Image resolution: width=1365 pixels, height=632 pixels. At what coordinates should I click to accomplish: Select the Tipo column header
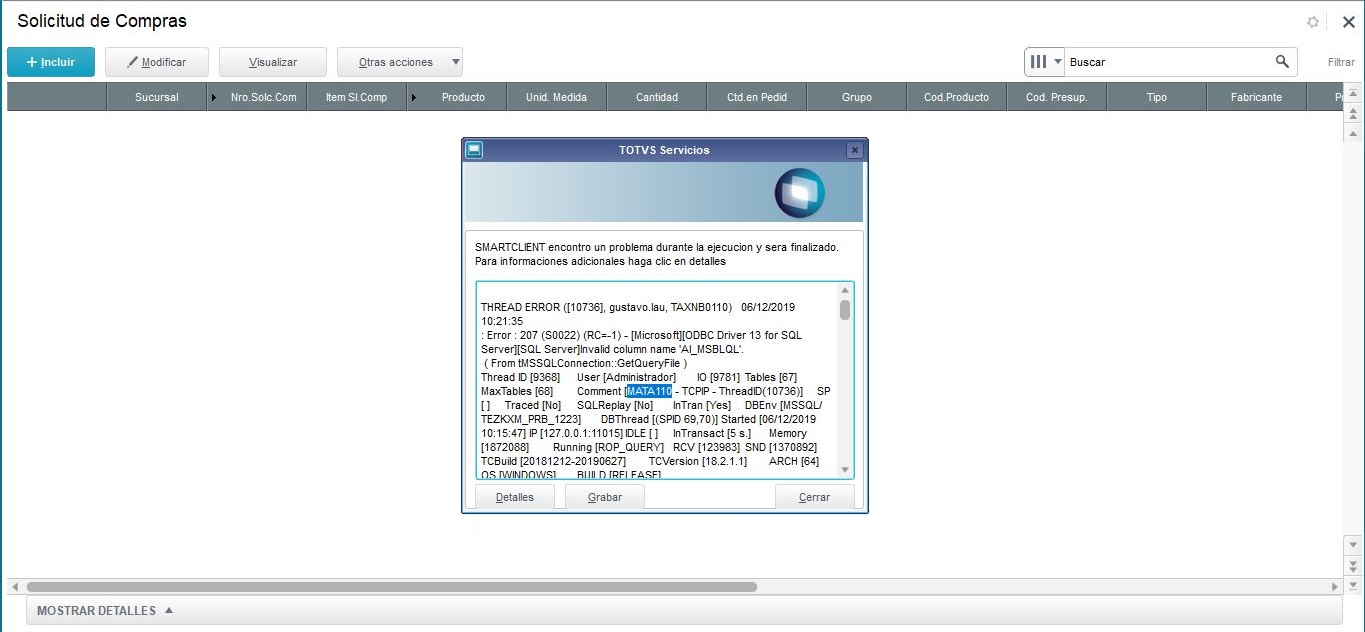[1156, 97]
